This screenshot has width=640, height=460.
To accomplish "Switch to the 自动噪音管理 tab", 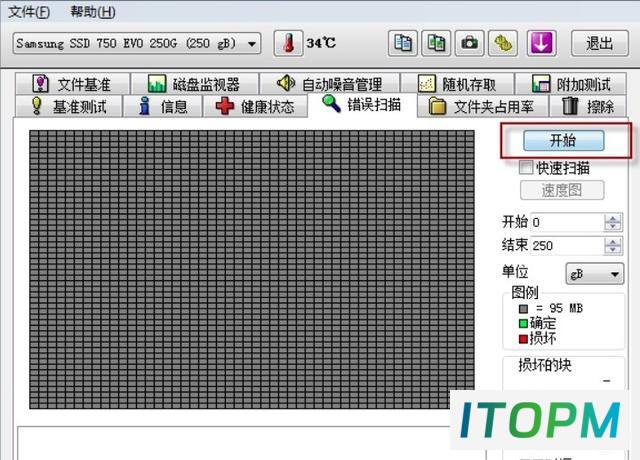I will click(x=330, y=84).
